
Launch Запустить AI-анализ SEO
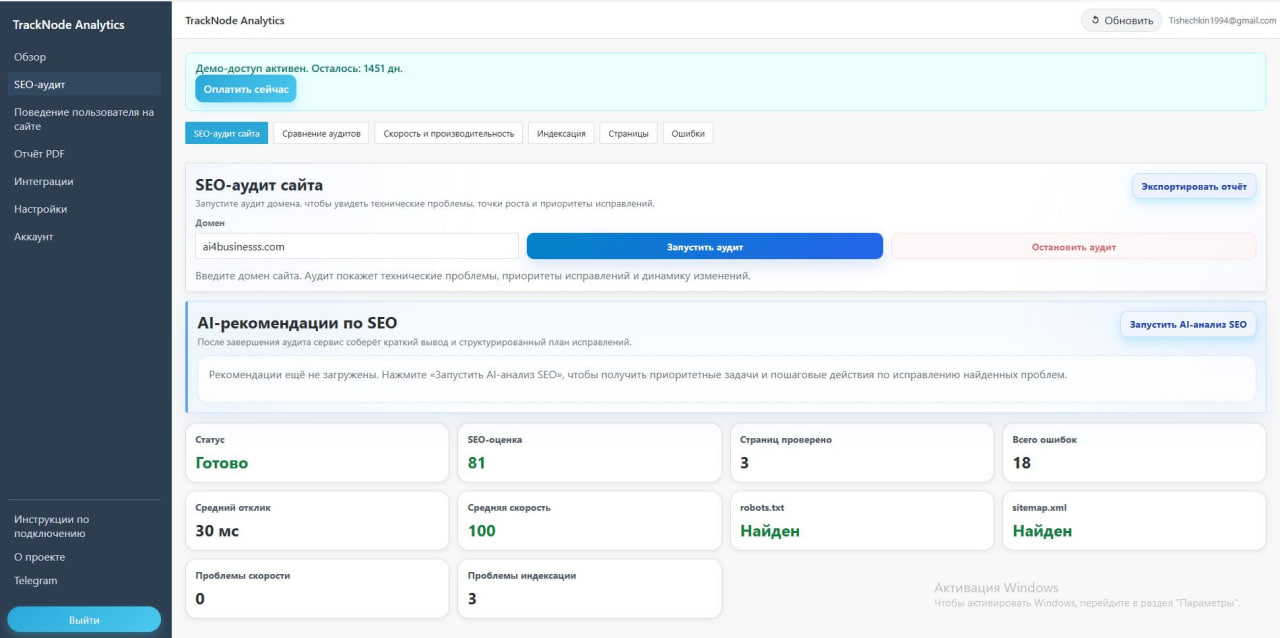point(1188,324)
